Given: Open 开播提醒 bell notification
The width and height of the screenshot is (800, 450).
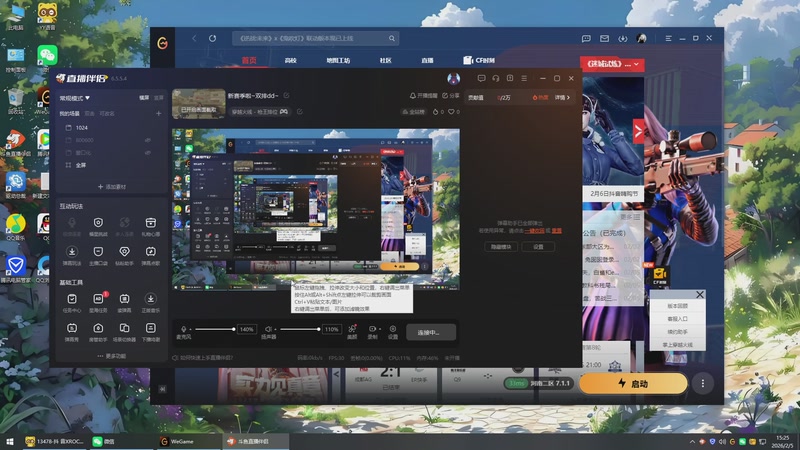Looking at the screenshot, I should point(423,95).
